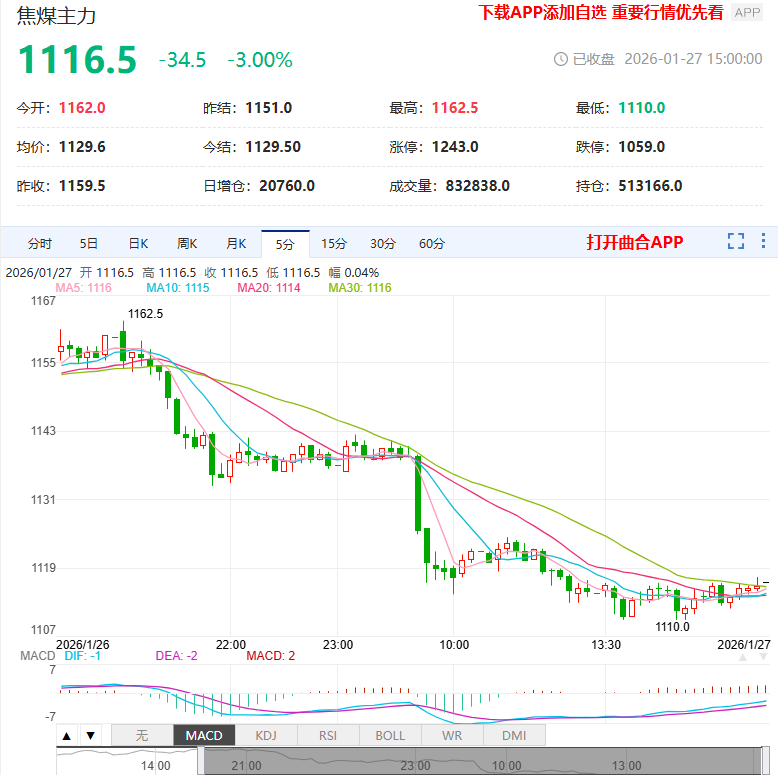This screenshot has height=775, width=778.
Task: Select the 月K tab
Action: click(x=236, y=244)
